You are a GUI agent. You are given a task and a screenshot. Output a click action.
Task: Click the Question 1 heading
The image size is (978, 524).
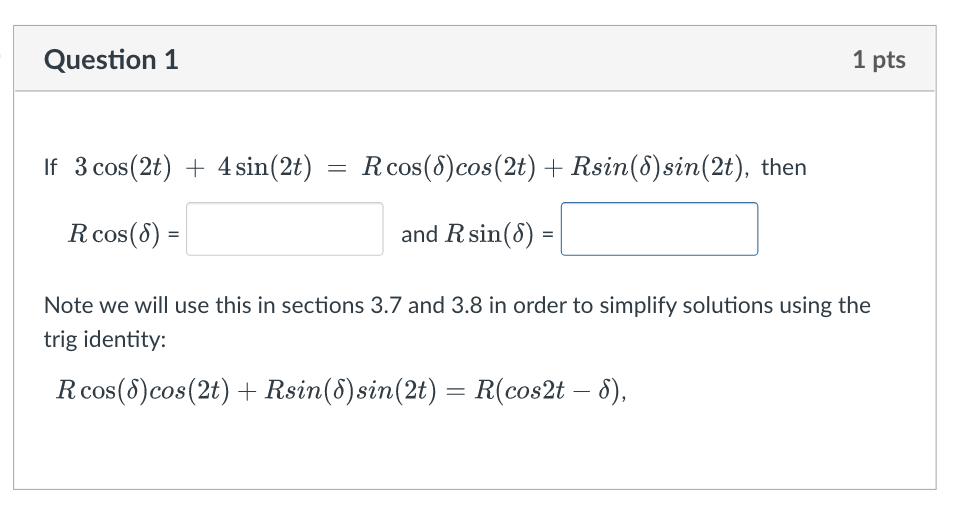pyautogui.click(x=111, y=60)
